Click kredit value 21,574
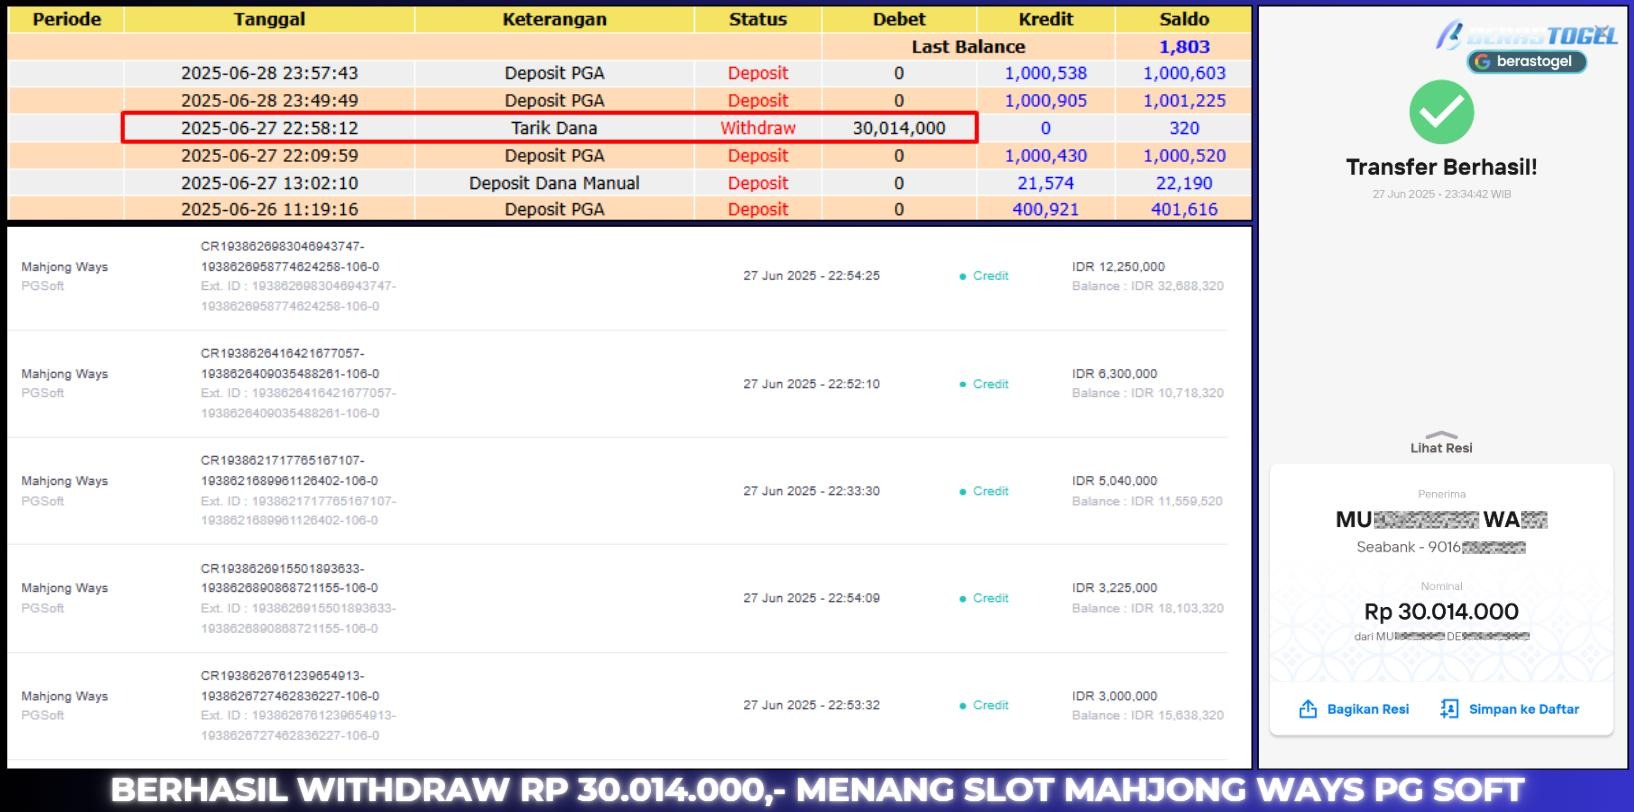This screenshot has width=1634, height=812. [x=1046, y=183]
